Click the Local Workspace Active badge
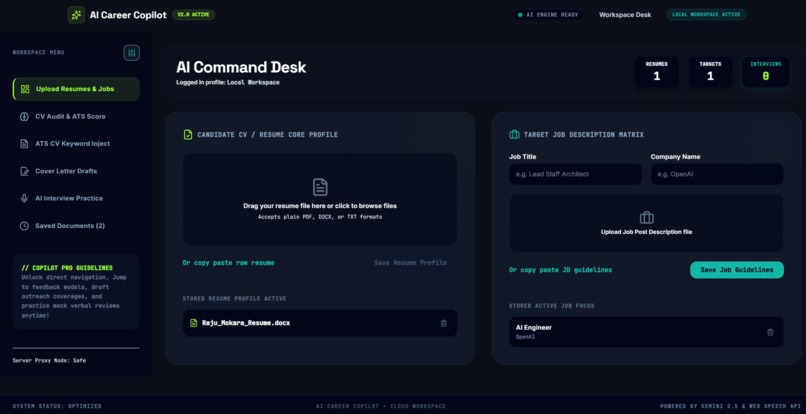806x414 pixels. (x=706, y=14)
